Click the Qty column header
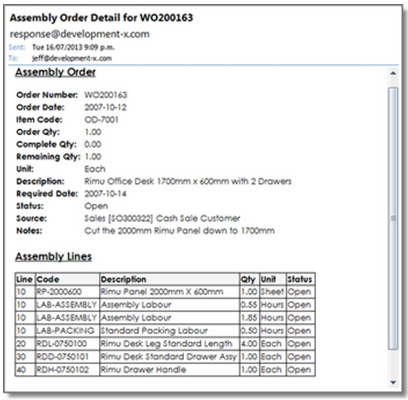Image resolution: width=408 pixels, height=400 pixels. click(249, 279)
